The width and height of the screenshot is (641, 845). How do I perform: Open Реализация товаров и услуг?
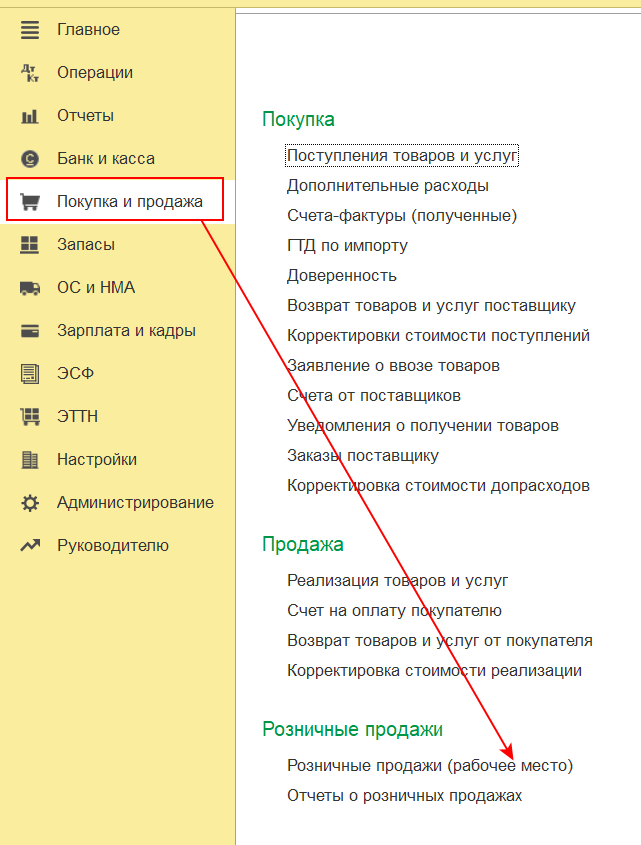coord(398,580)
